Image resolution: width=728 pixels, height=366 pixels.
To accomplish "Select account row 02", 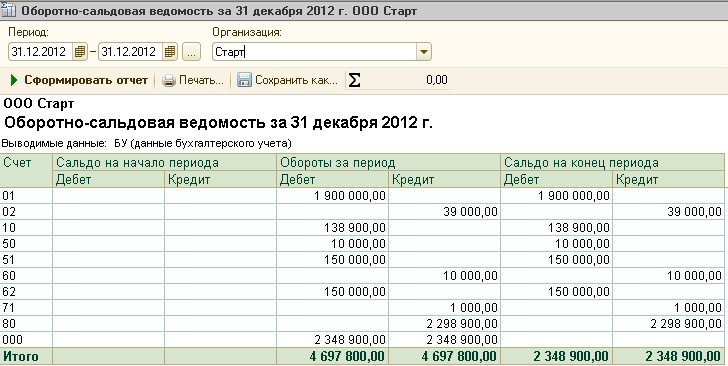I will click(362, 212).
